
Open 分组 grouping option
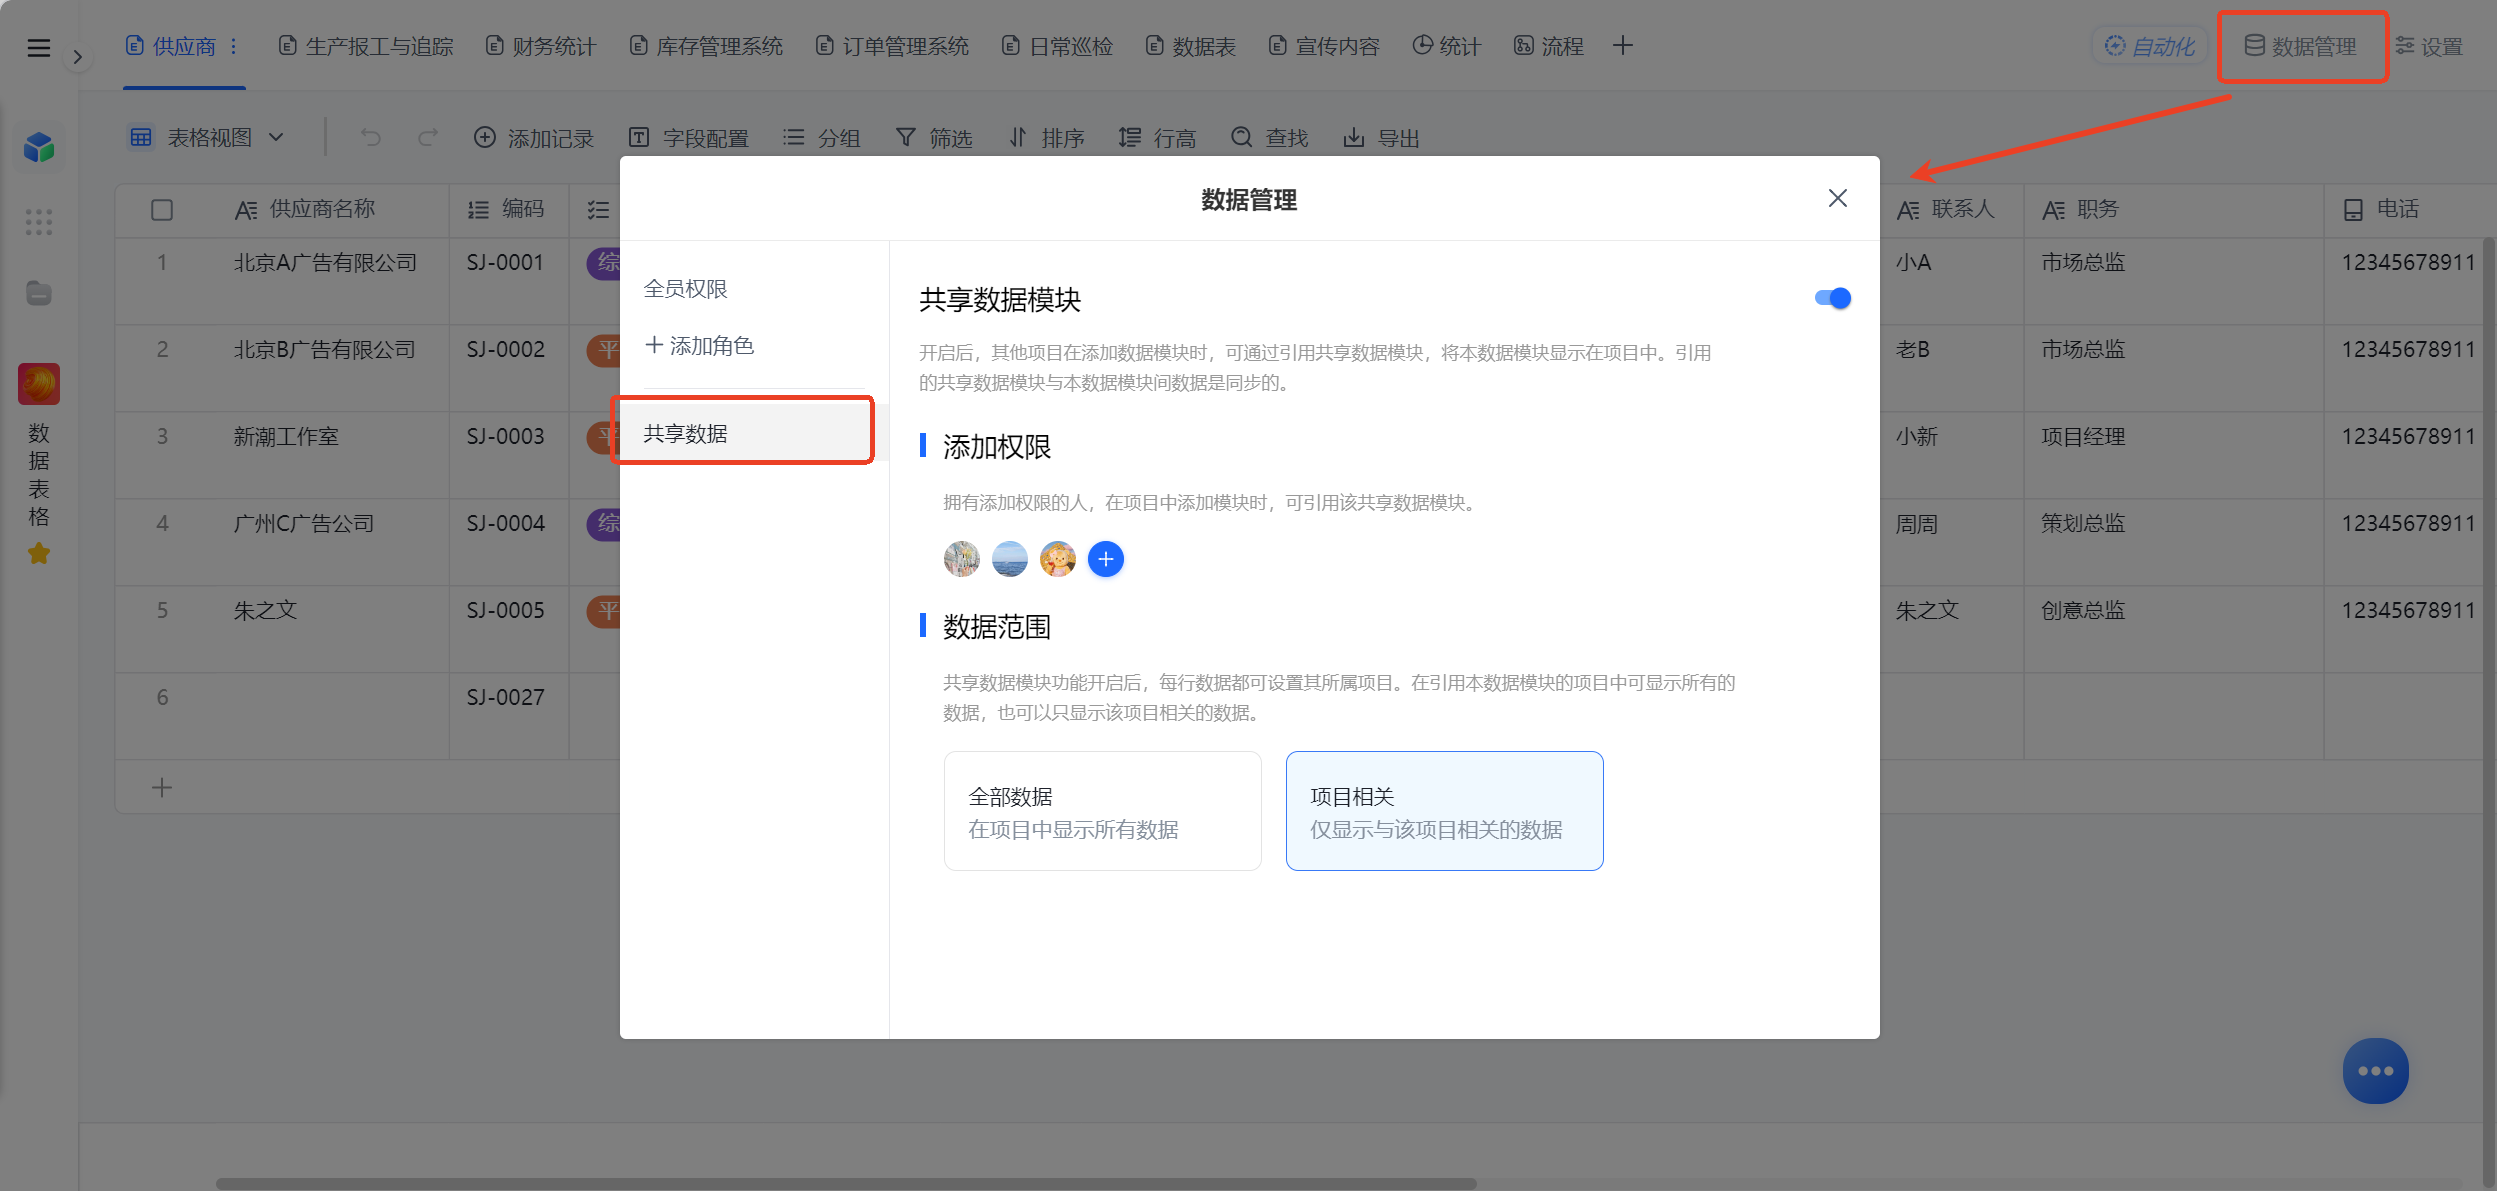pos(821,138)
